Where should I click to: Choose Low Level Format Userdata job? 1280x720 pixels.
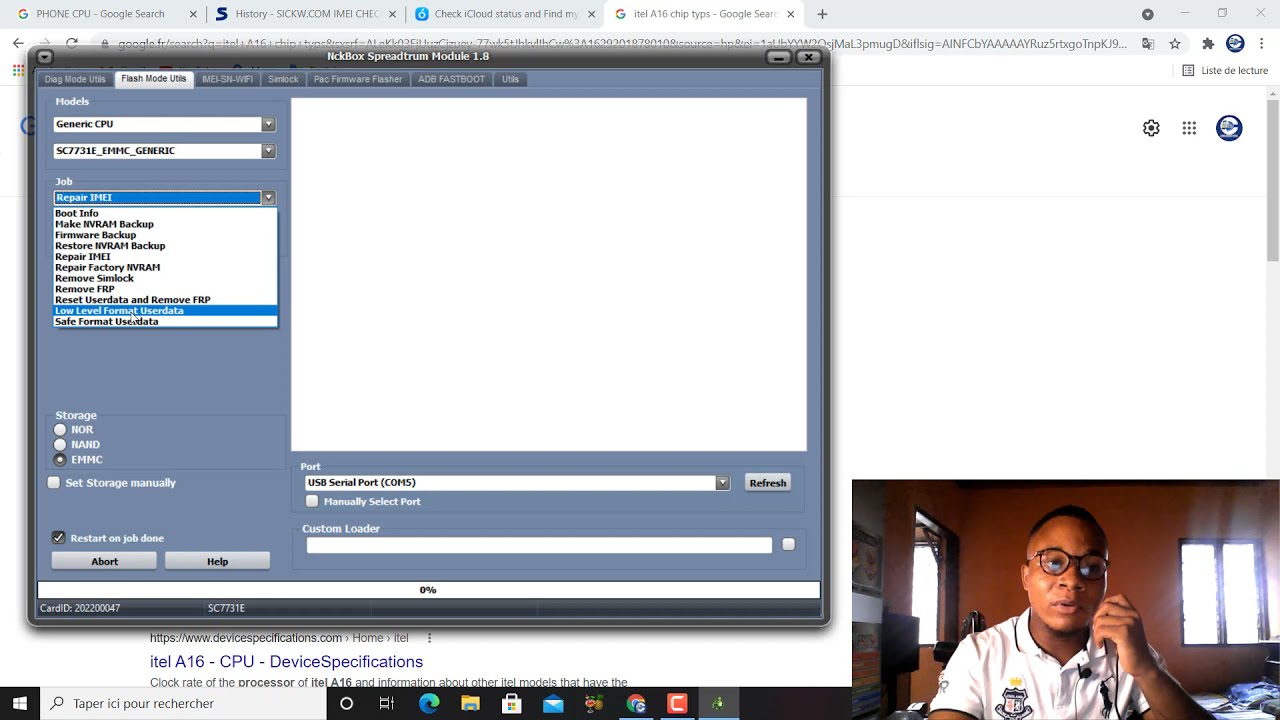(x=165, y=311)
